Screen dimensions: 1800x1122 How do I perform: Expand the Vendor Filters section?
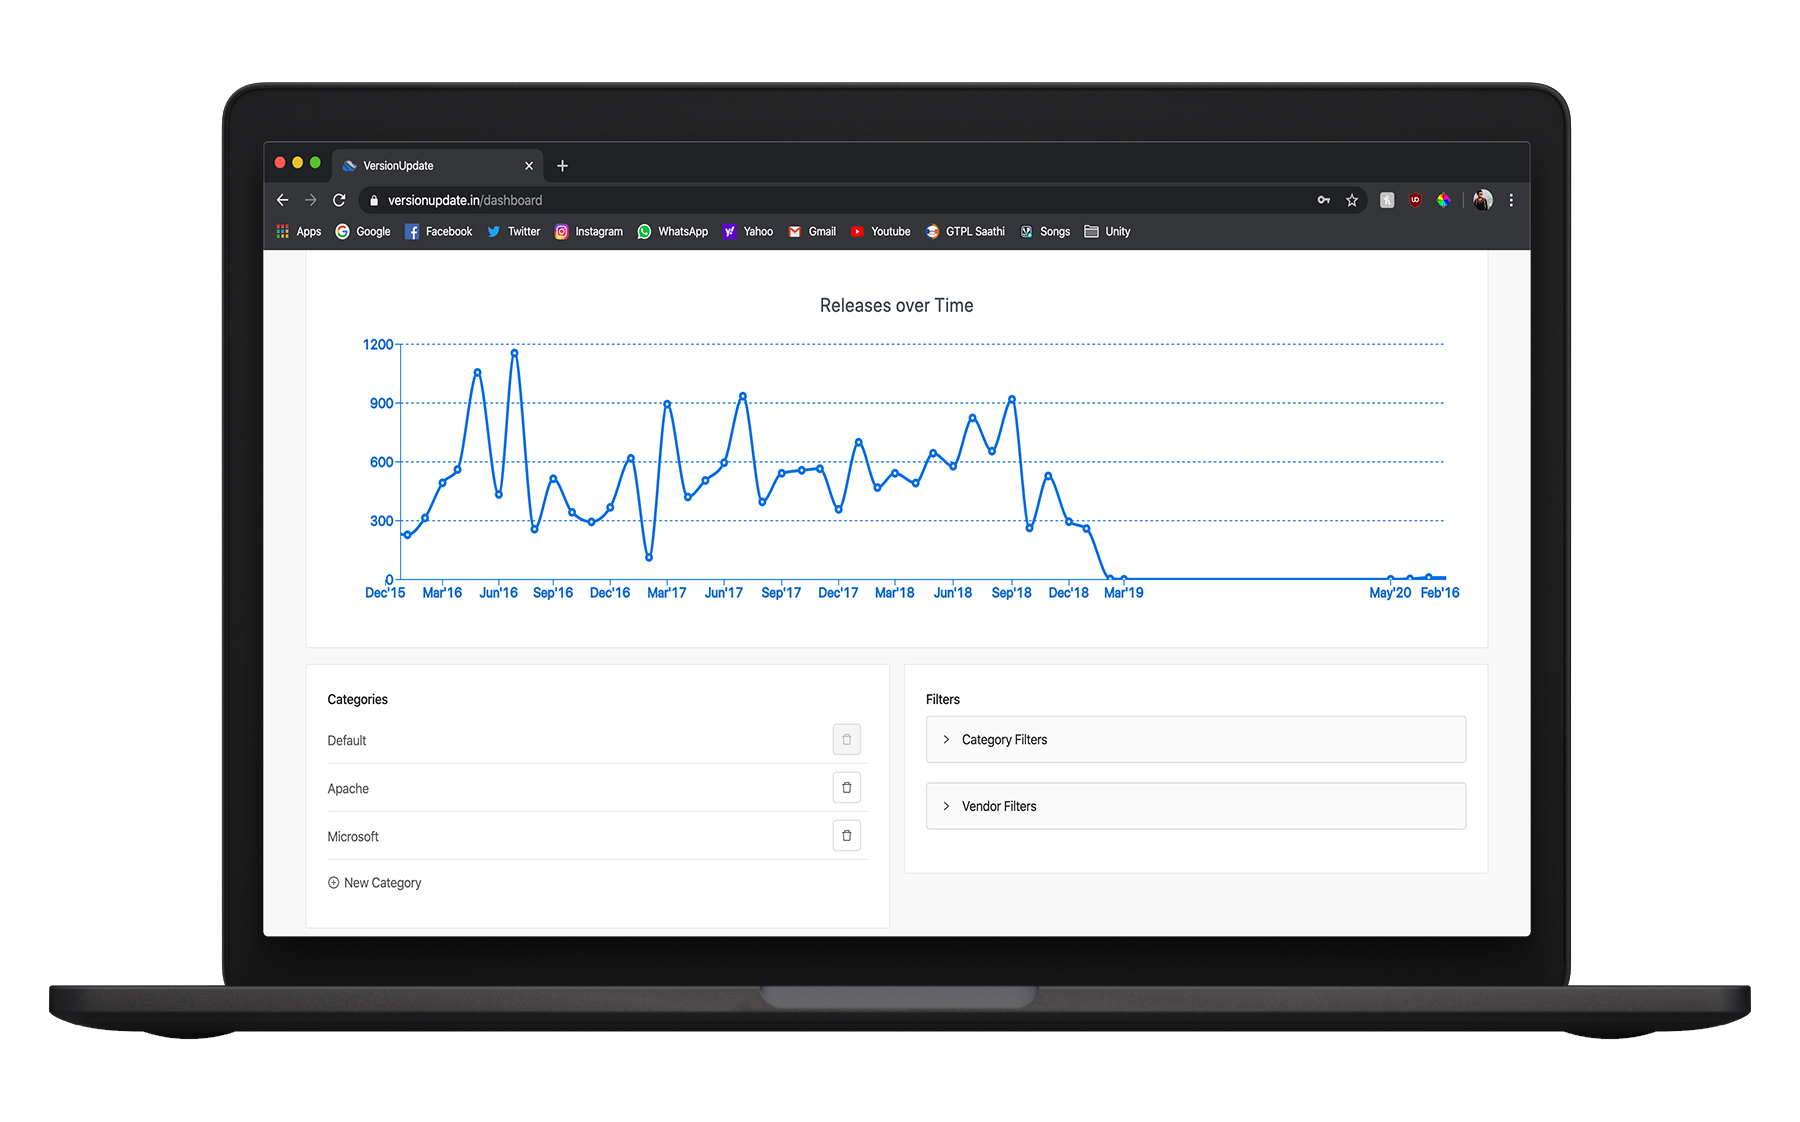(x=1195, y=806)
